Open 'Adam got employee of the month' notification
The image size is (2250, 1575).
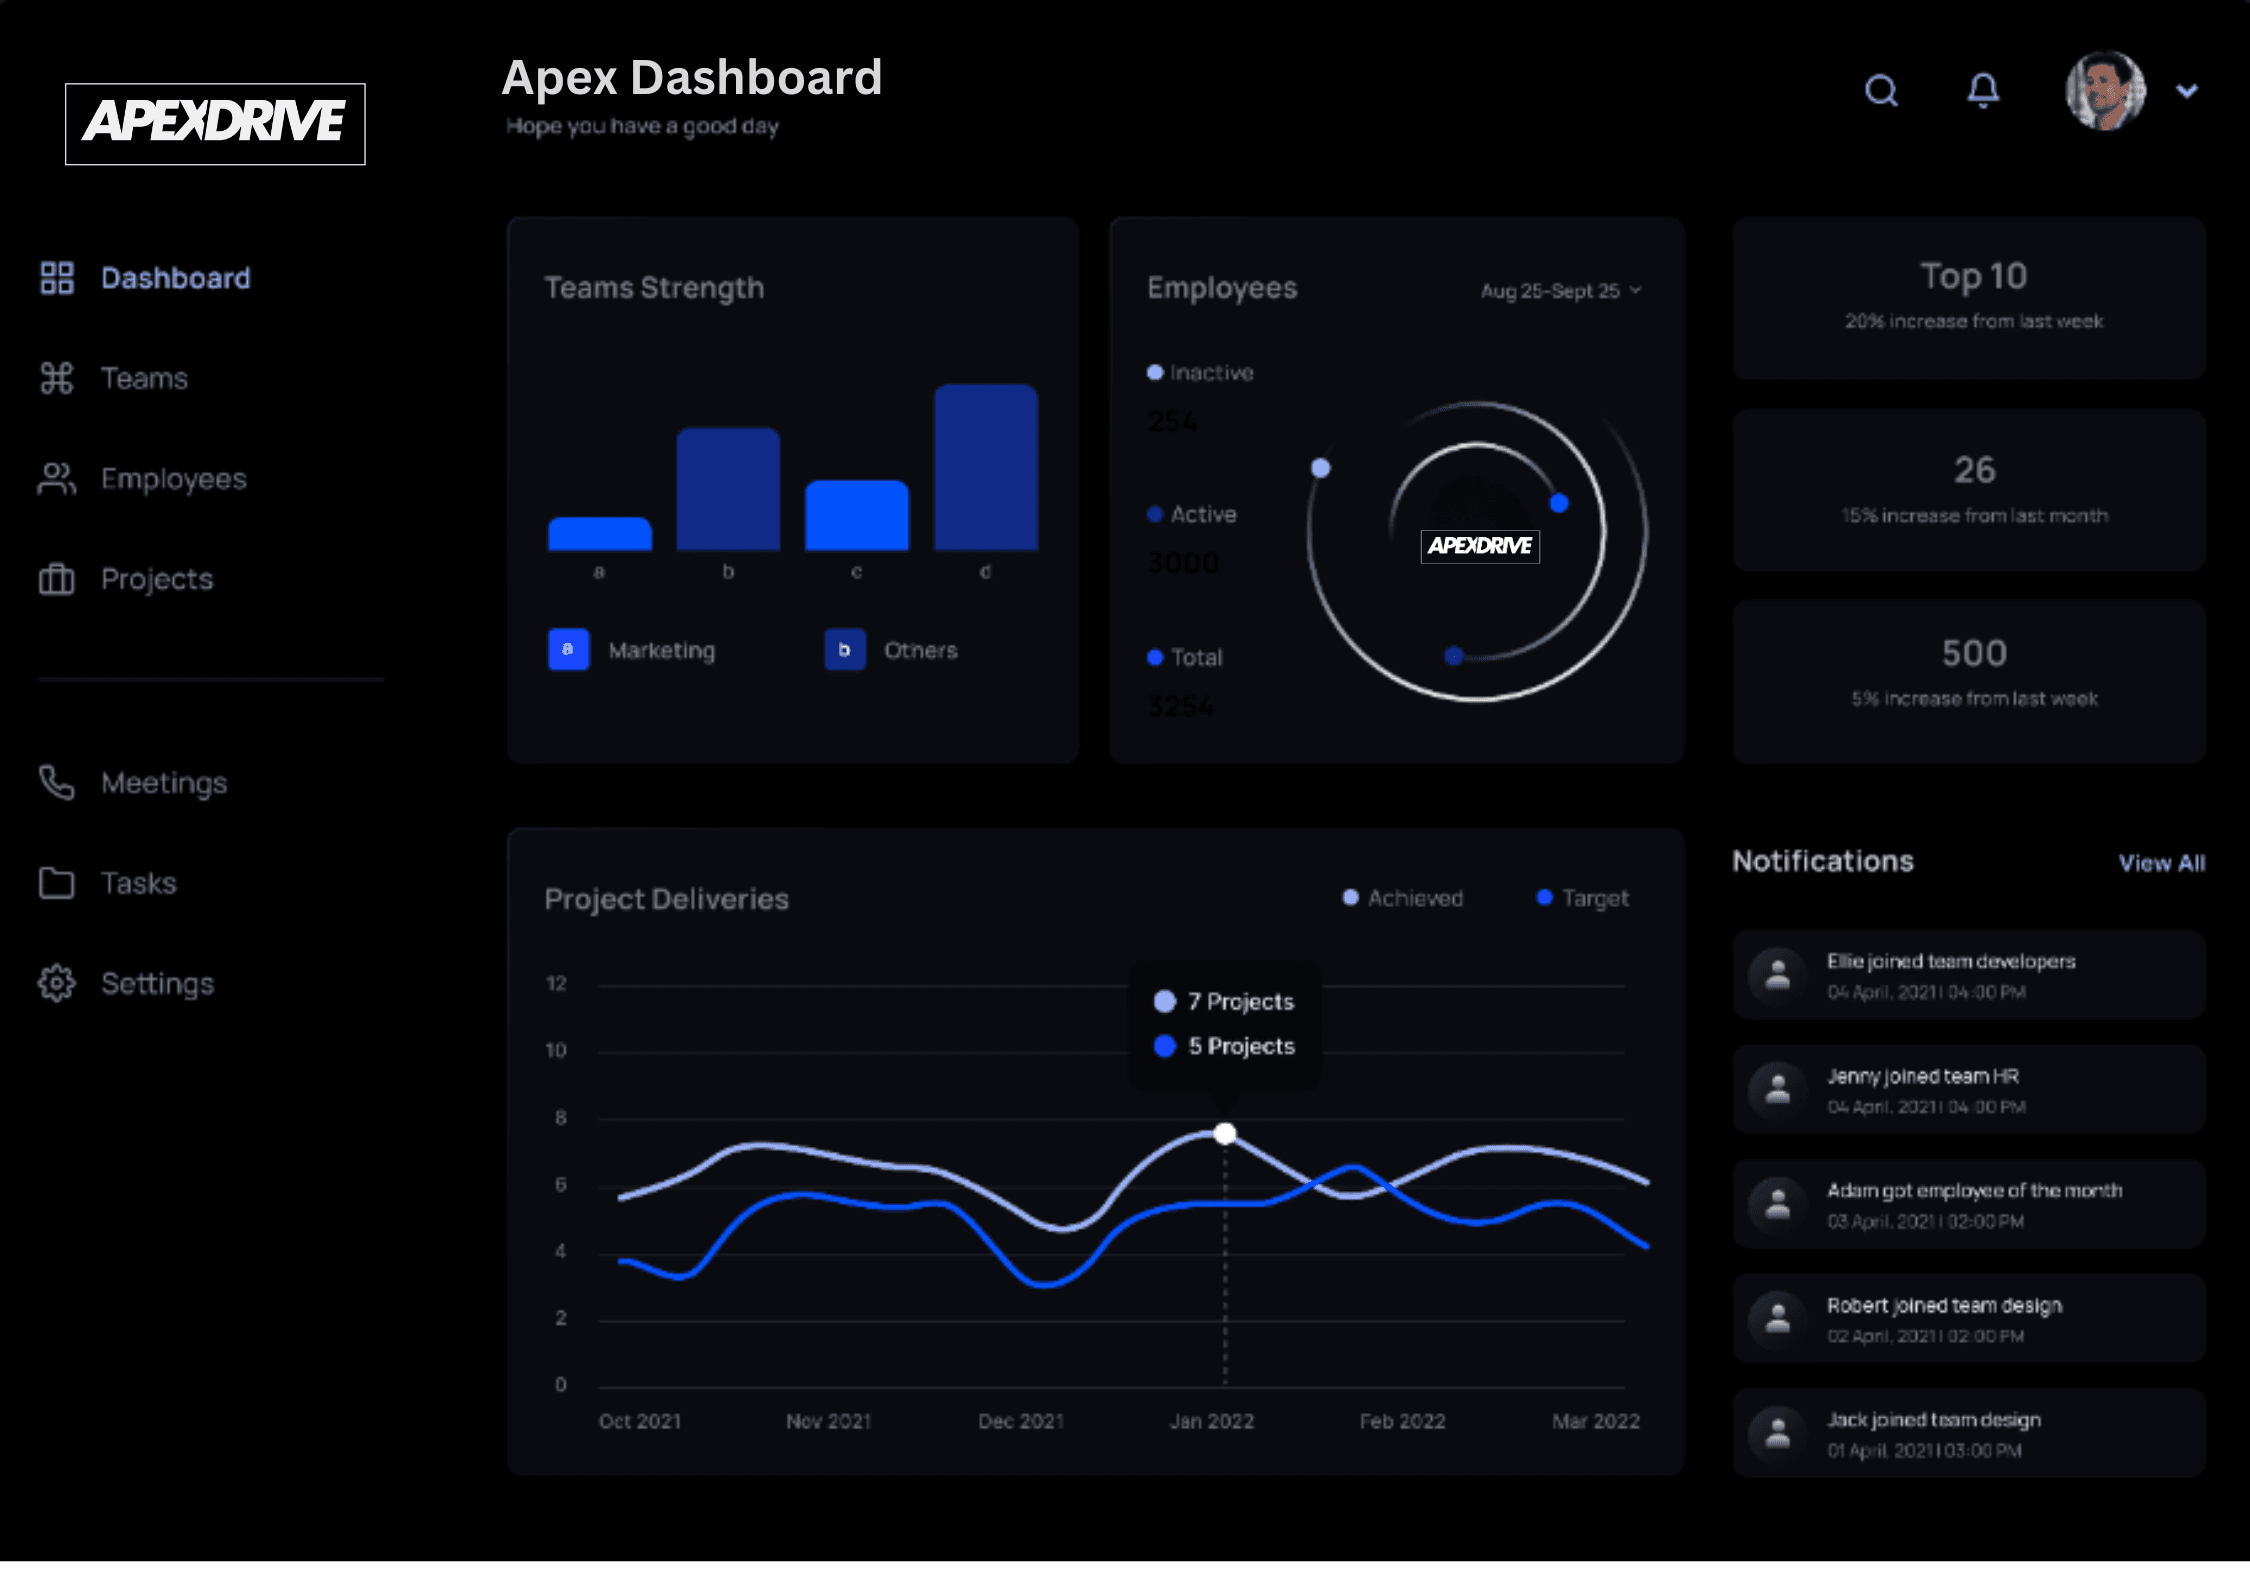pyautogui.click(x=1969, y=1204)
